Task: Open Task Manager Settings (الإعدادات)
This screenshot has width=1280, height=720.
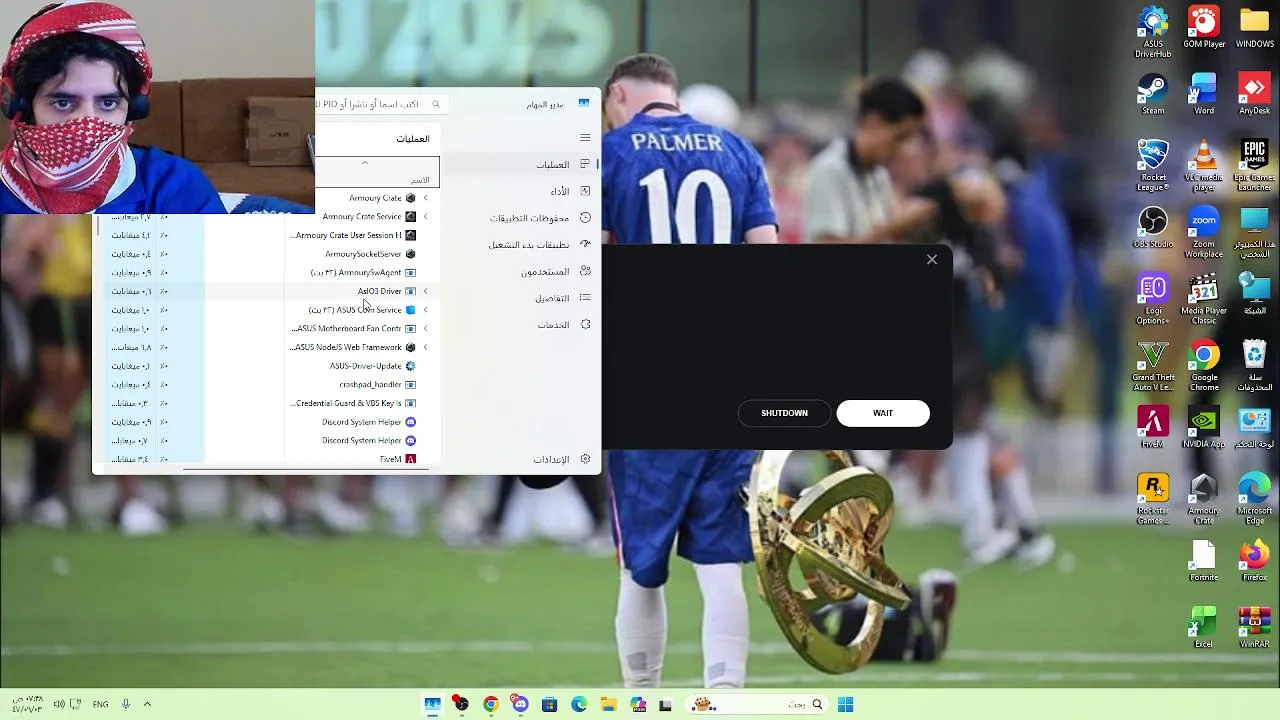Action: point(520,459)
